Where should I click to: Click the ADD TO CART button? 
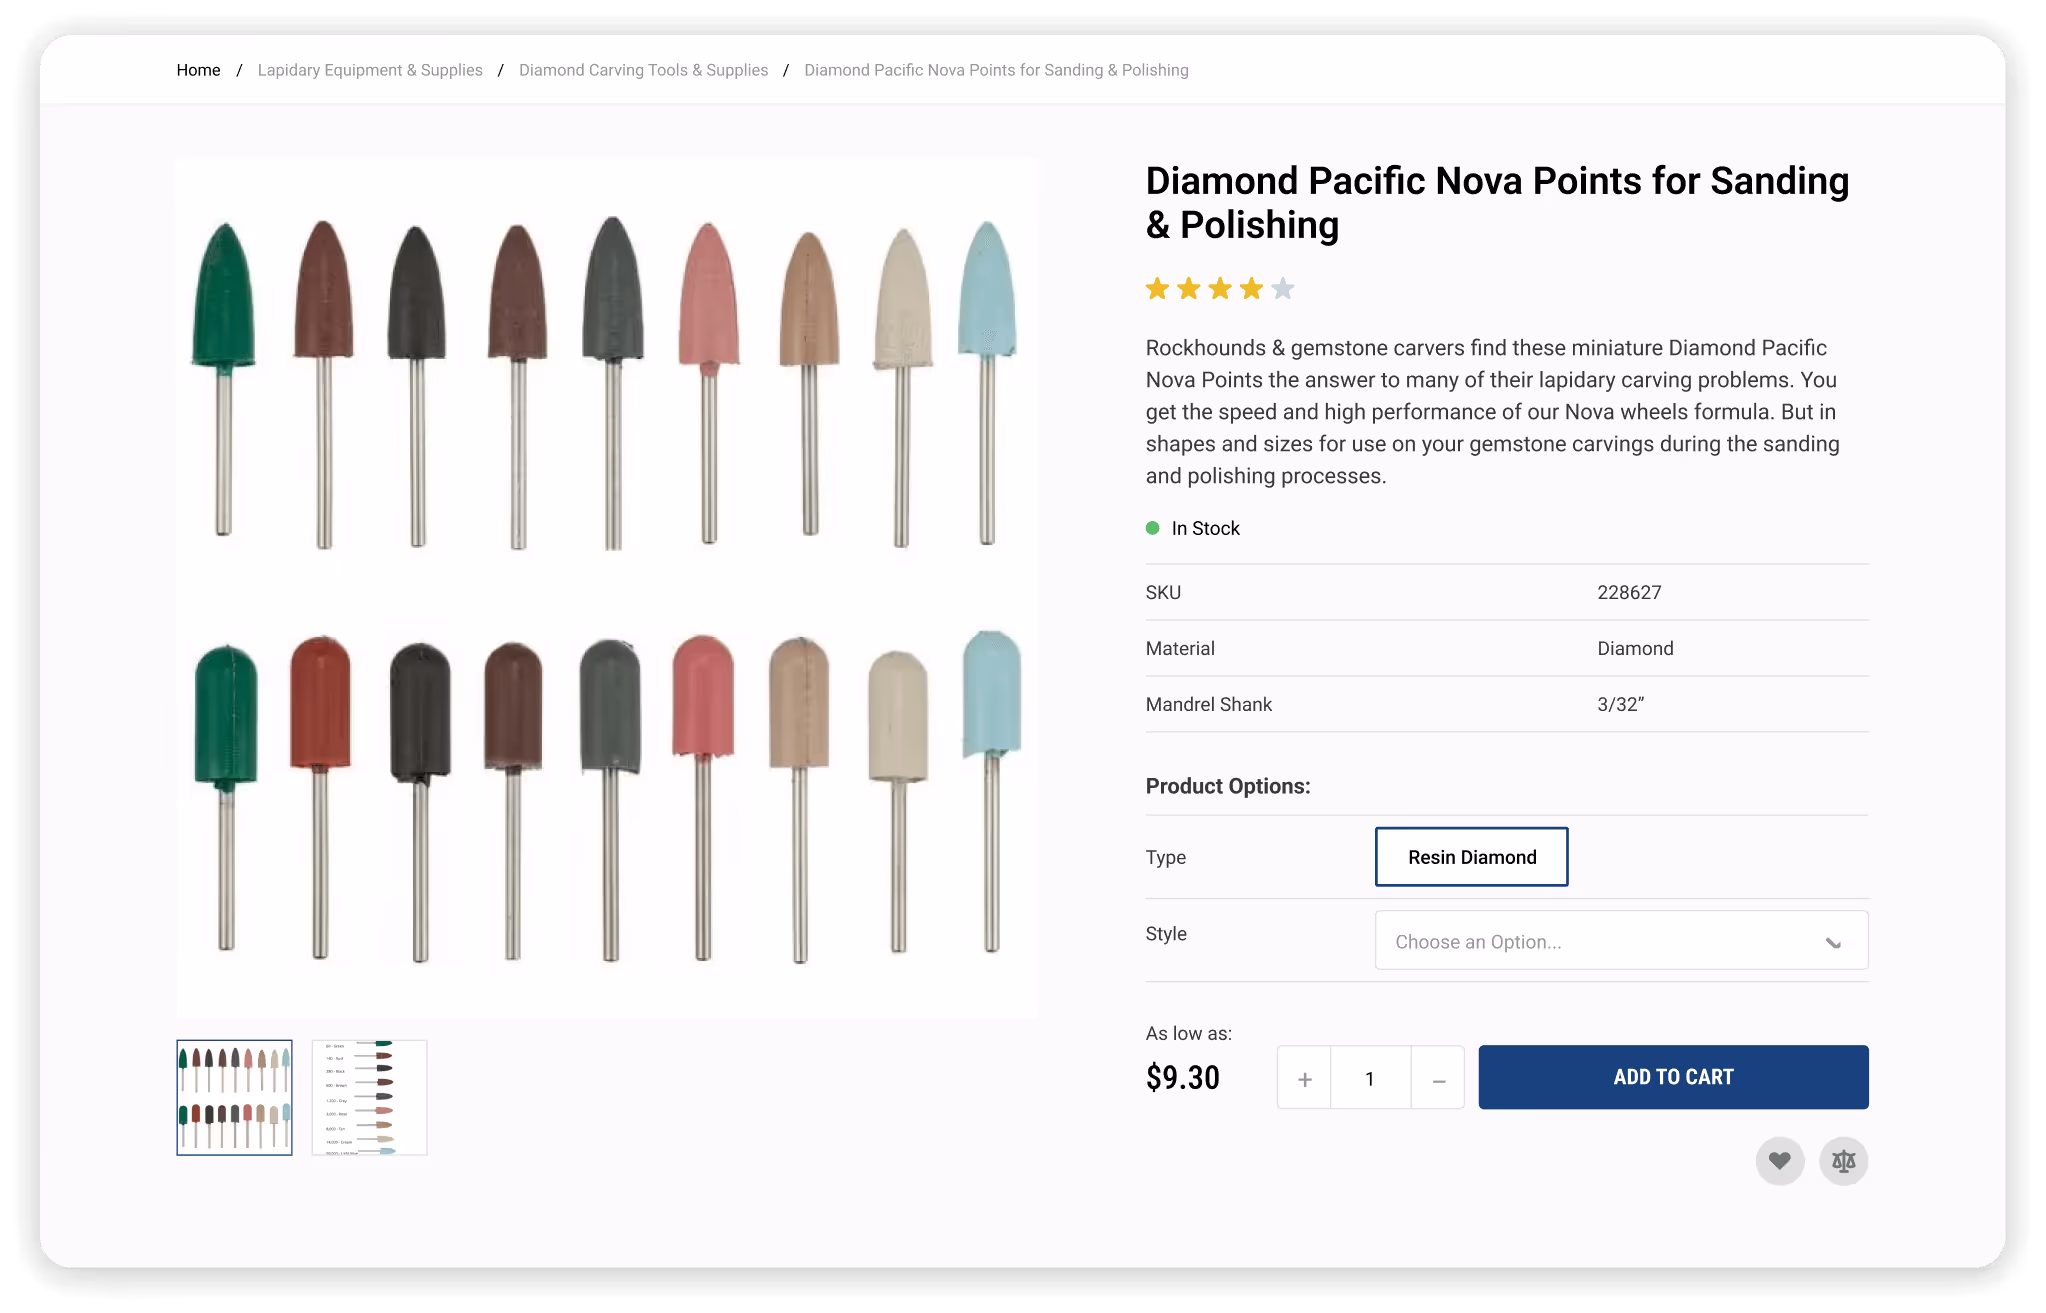(x=1672, y=1077)
